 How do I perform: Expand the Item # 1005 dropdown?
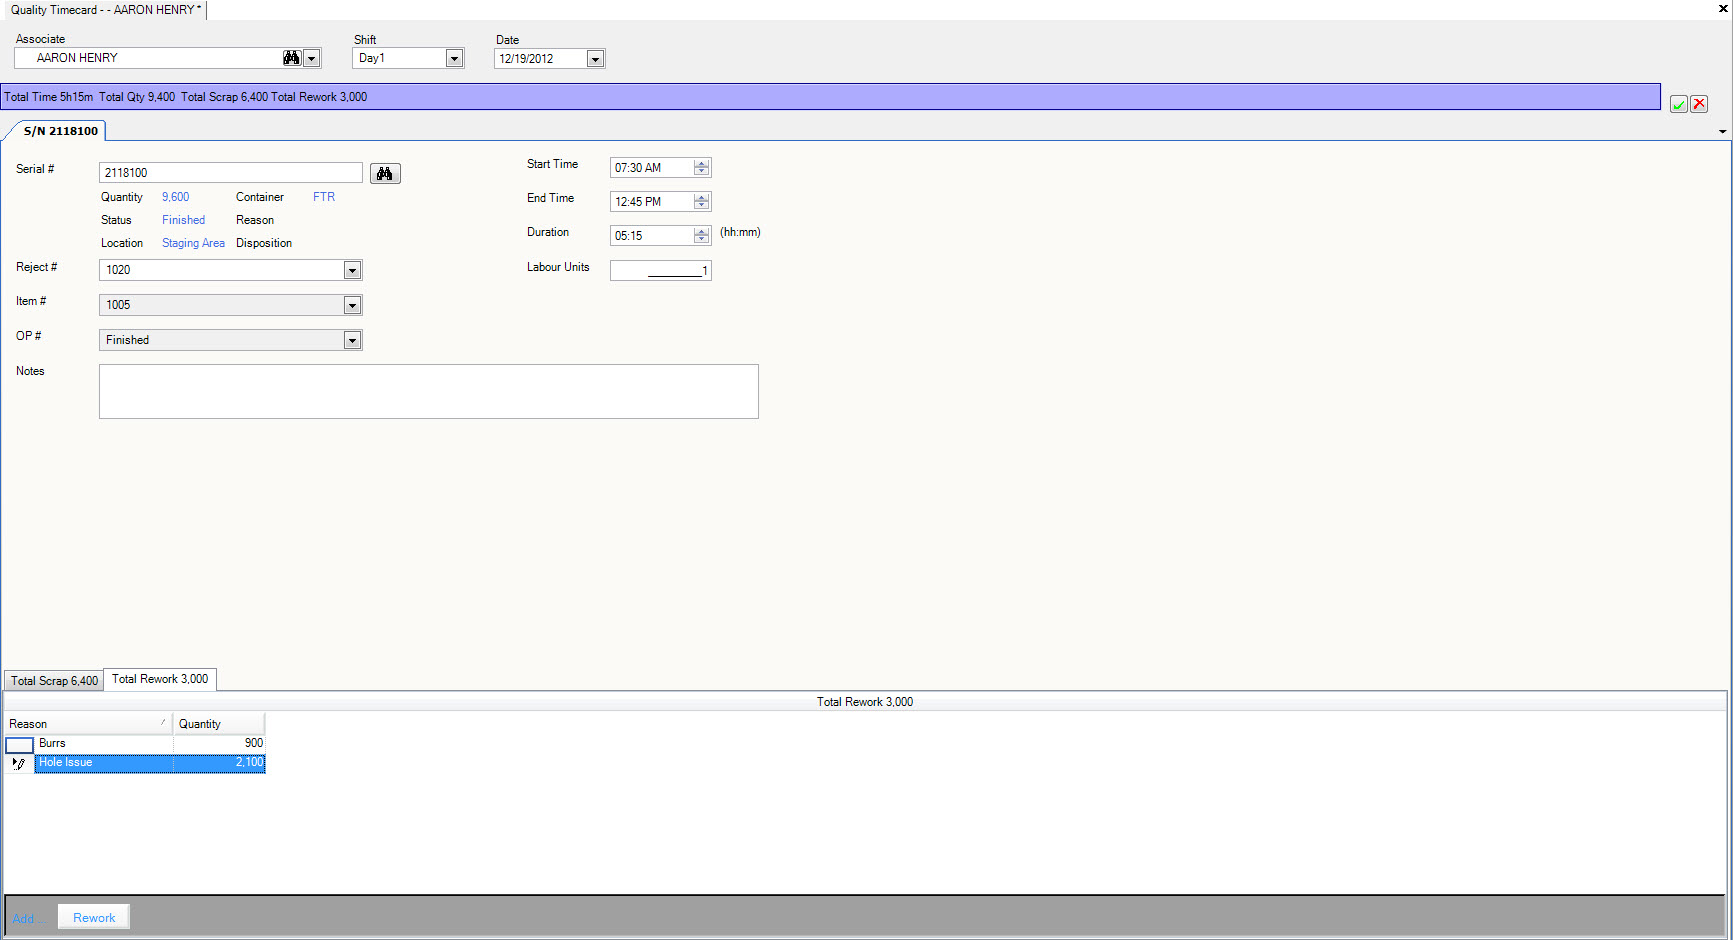pos(352,305)
